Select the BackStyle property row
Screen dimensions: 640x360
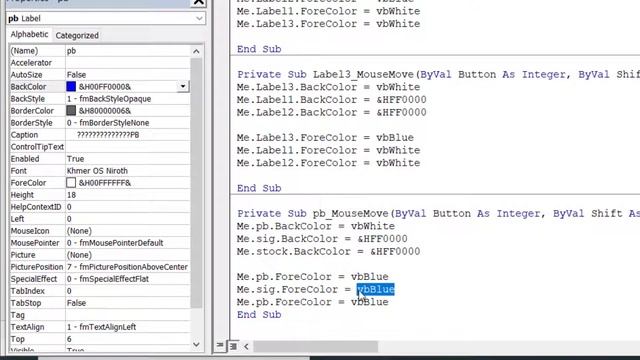[100, 99]
